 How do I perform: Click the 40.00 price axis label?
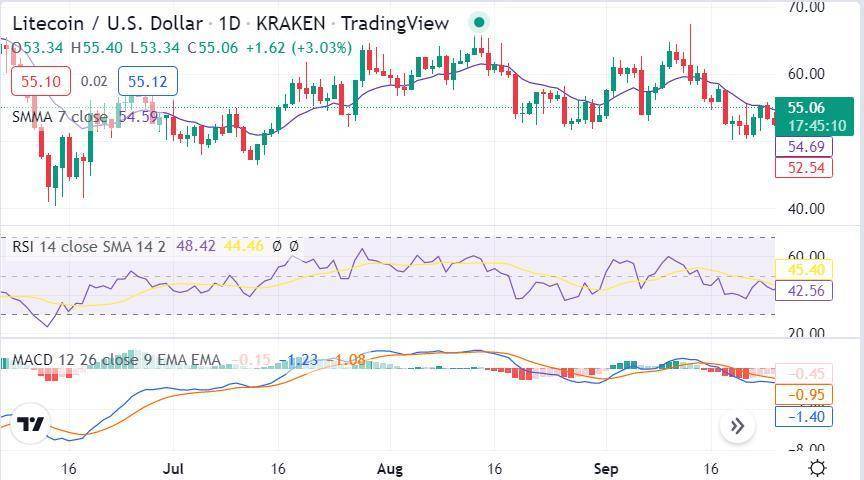tap(806, 209)
